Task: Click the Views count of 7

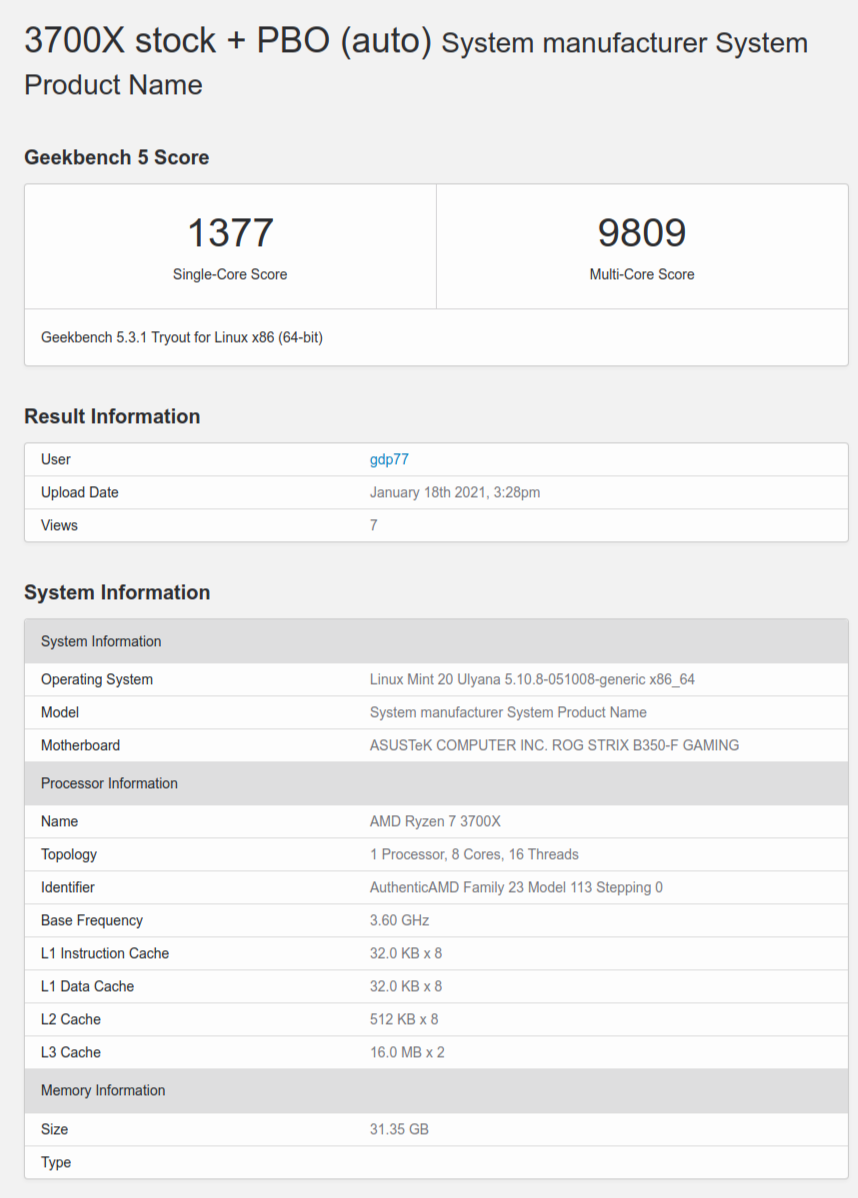Action: point(372,525)
